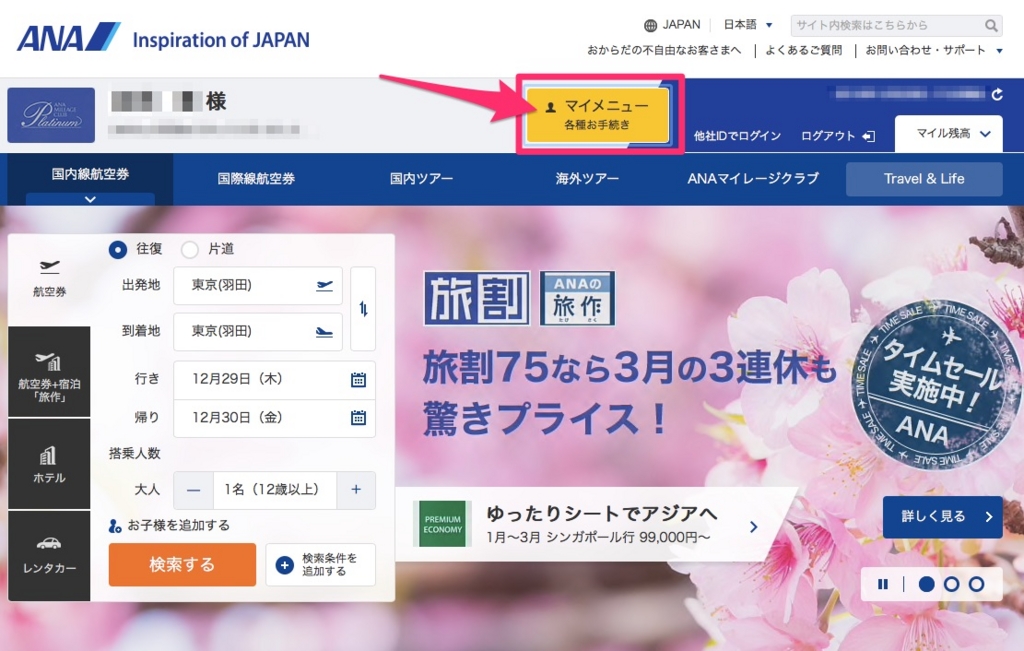Screen dimensions: 1024x651
Task: Decrease adult passenger count
Action: [x=193, y=490]
